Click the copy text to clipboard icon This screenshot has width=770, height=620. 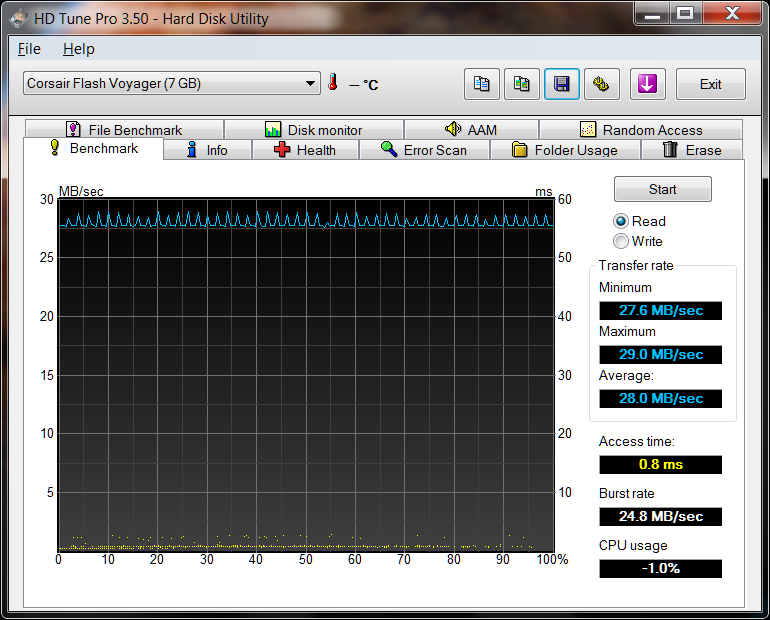point(482,84)
